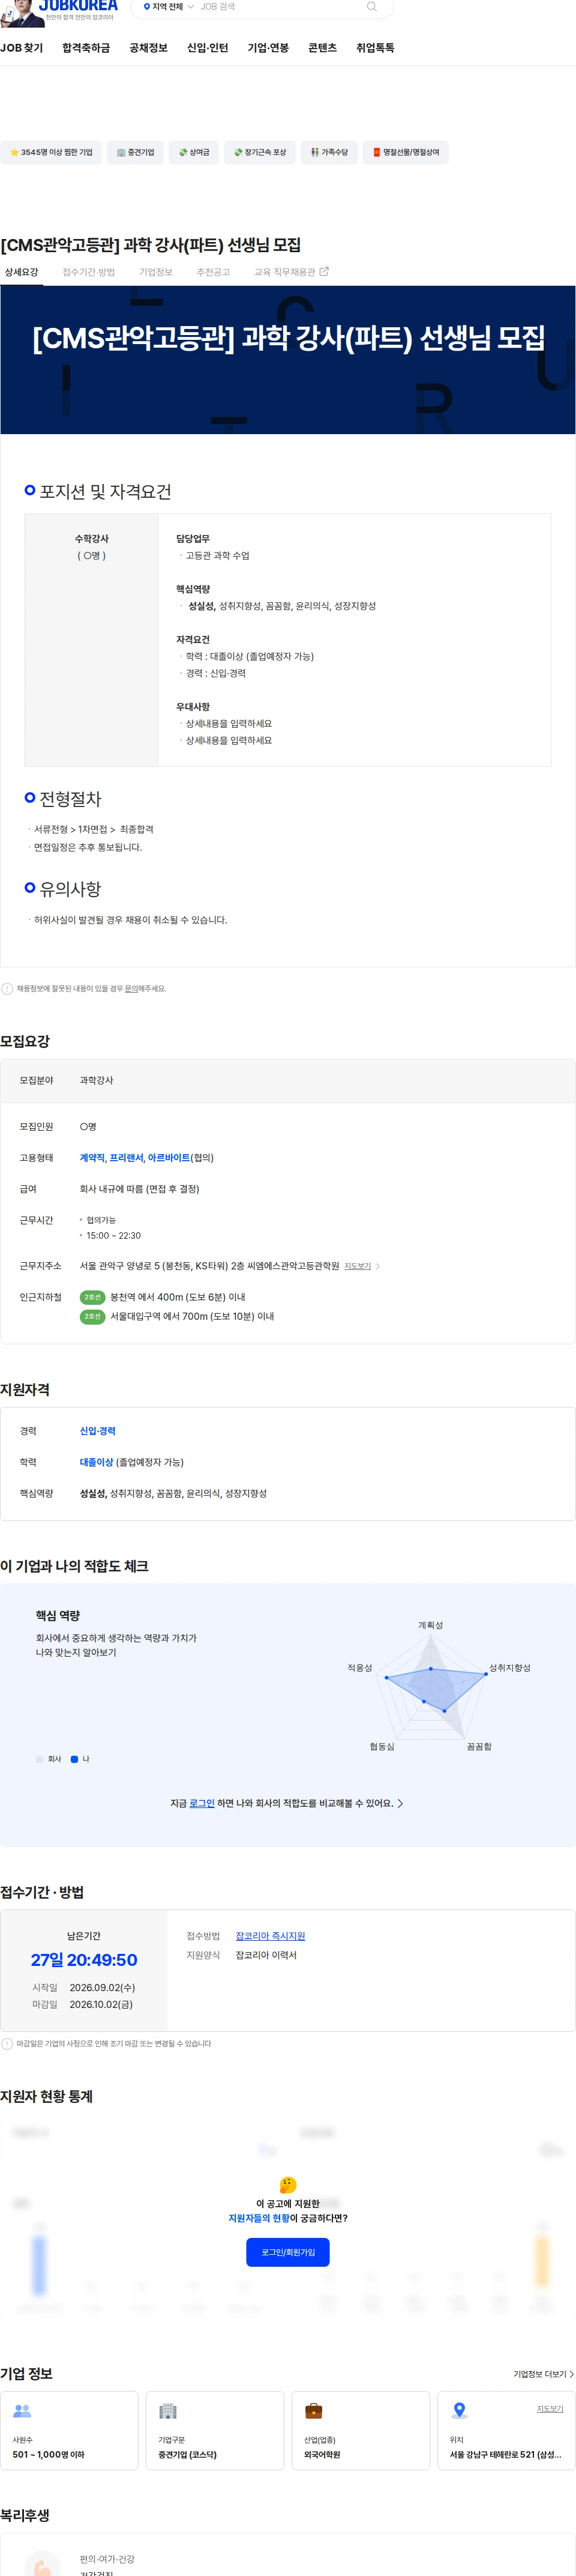This screenshot has height=2576, width=576.
Task: Click the 지도보기 link in 위치 card
Action: pos(550,2409)
